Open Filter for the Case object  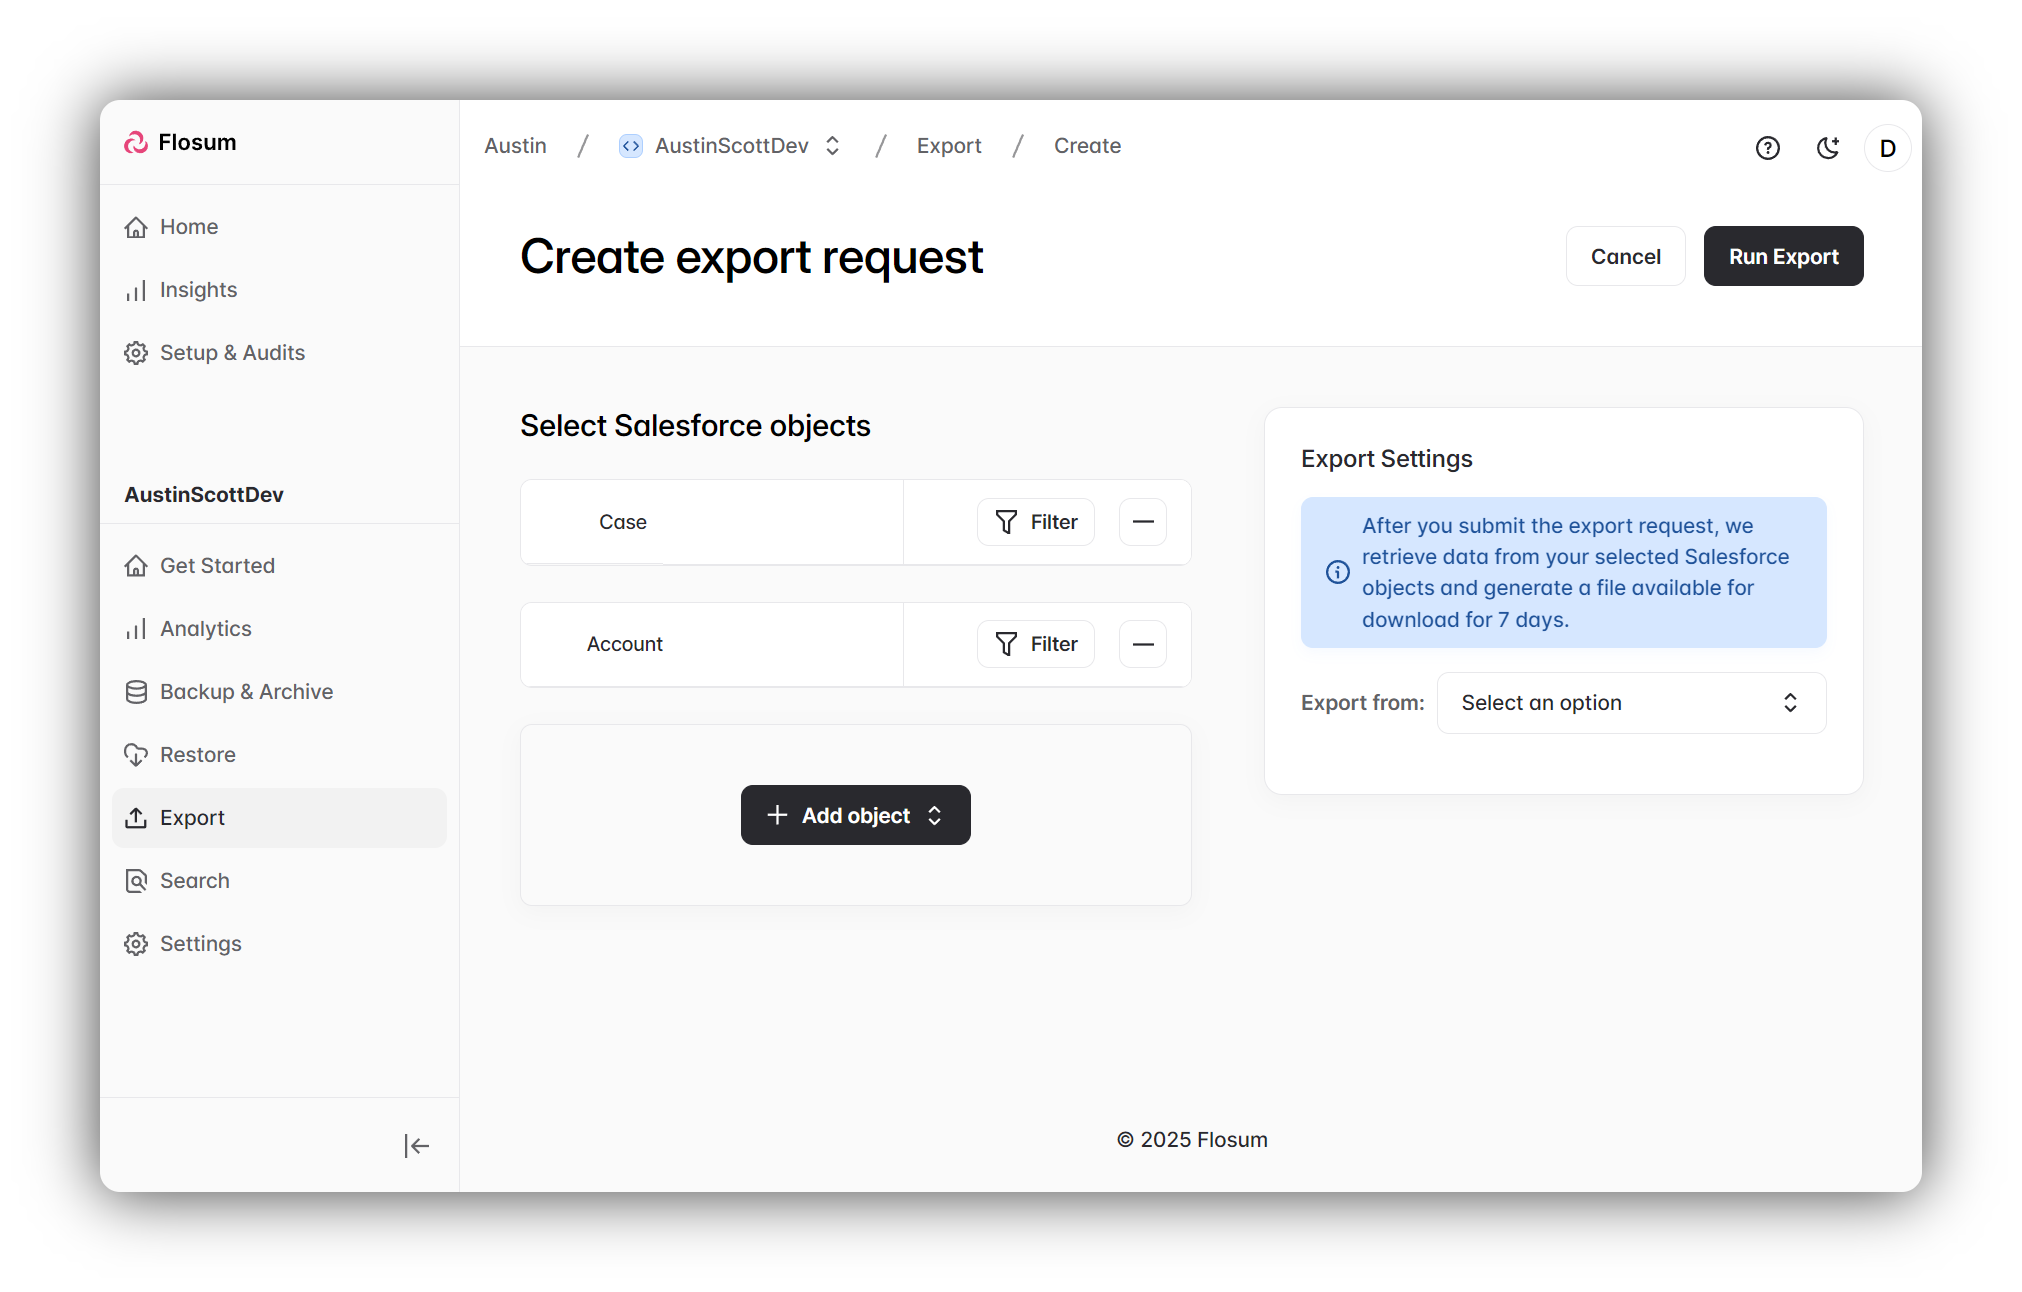tap(1035, 522)
